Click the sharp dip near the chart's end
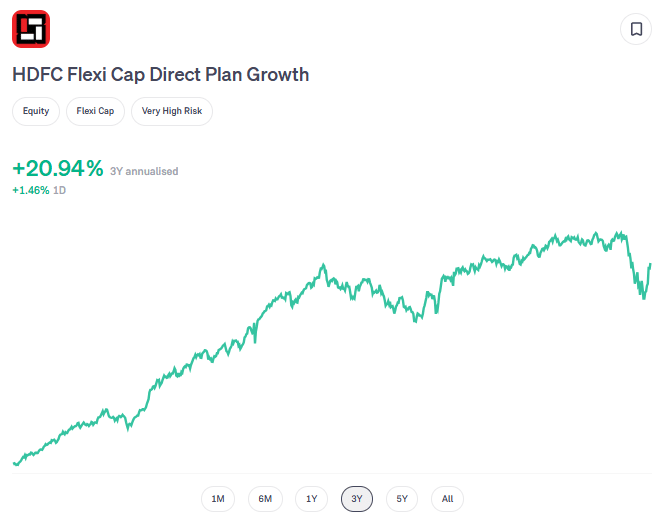Viewport: 669px width, 532px height. (643, 297)
